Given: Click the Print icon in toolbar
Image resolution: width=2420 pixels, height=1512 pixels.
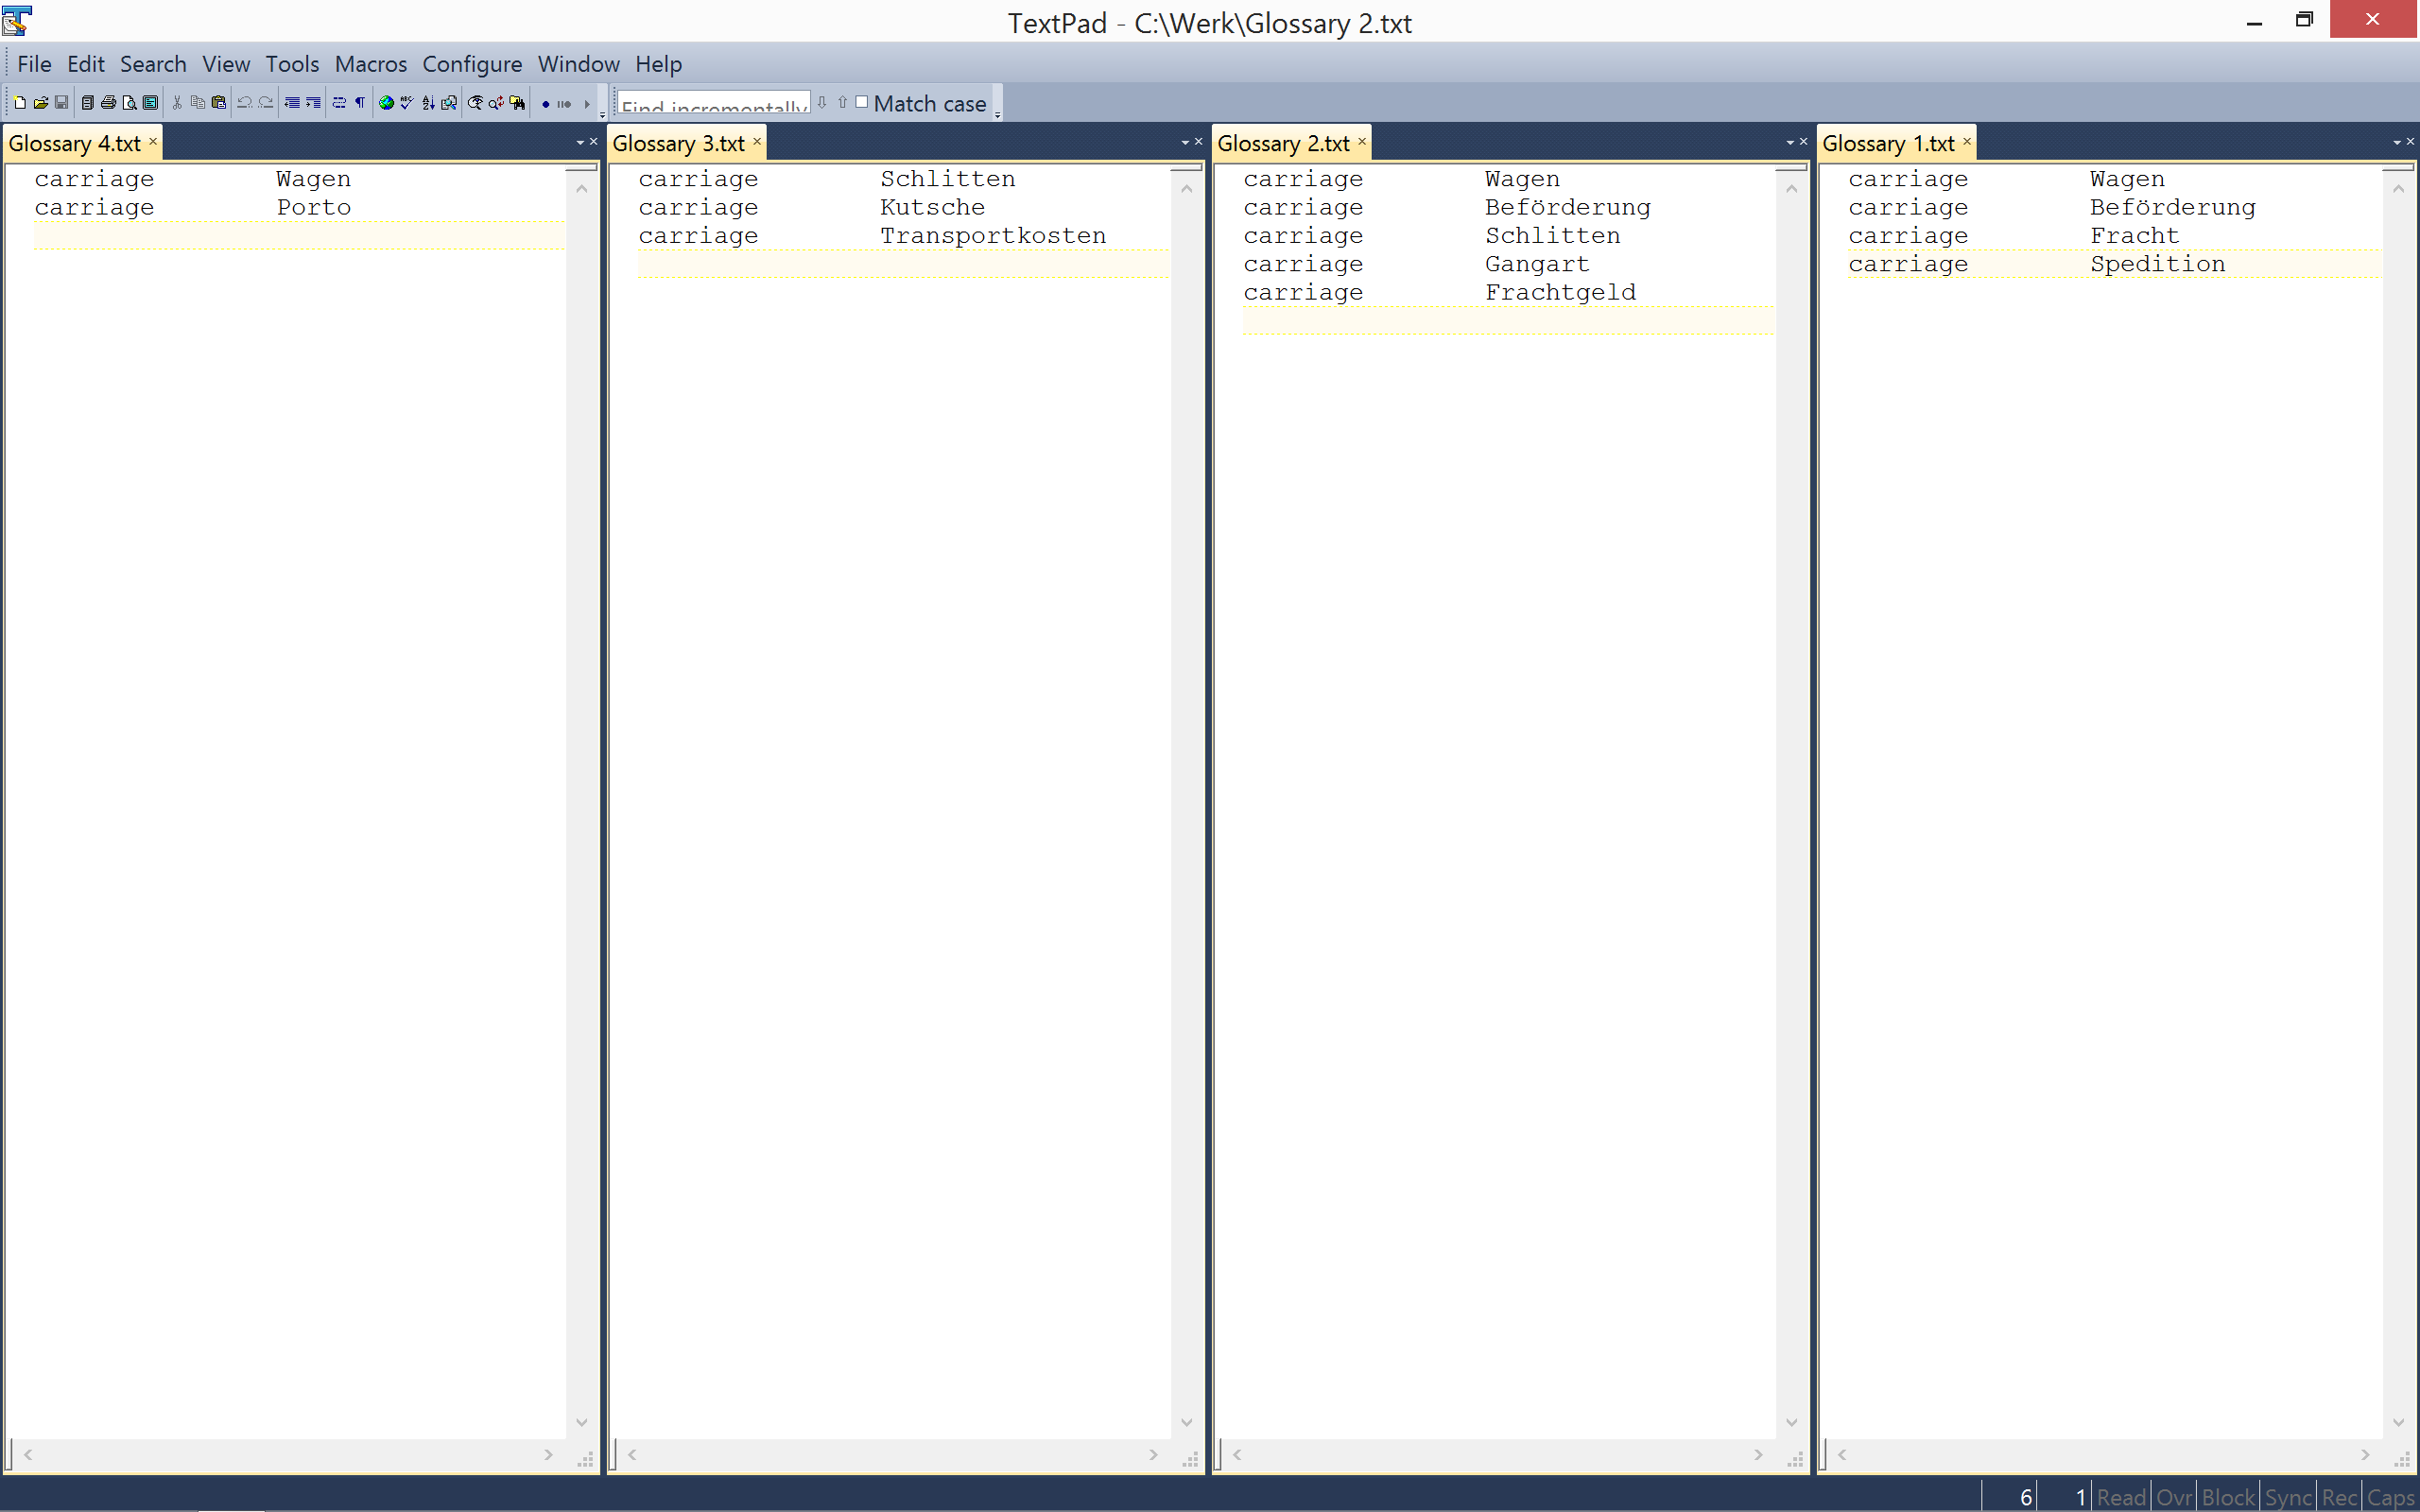Looking at the screenshot, I should point(108,103).
